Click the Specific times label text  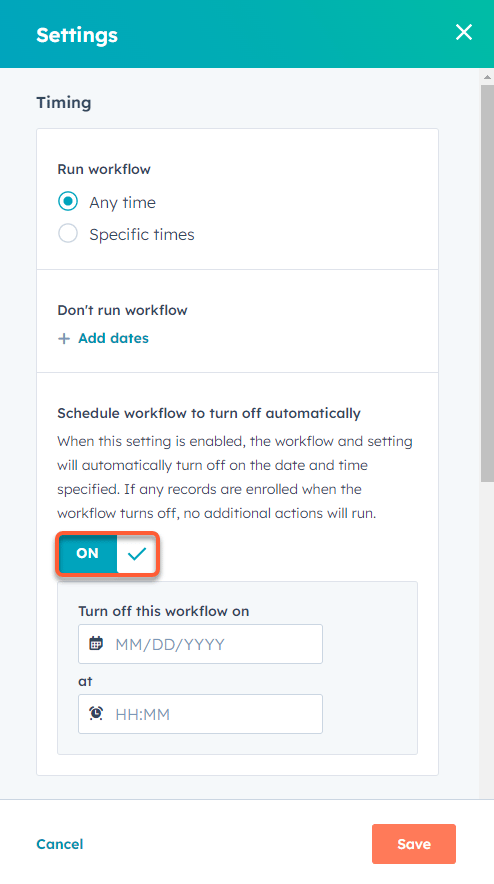coord(142,235)
